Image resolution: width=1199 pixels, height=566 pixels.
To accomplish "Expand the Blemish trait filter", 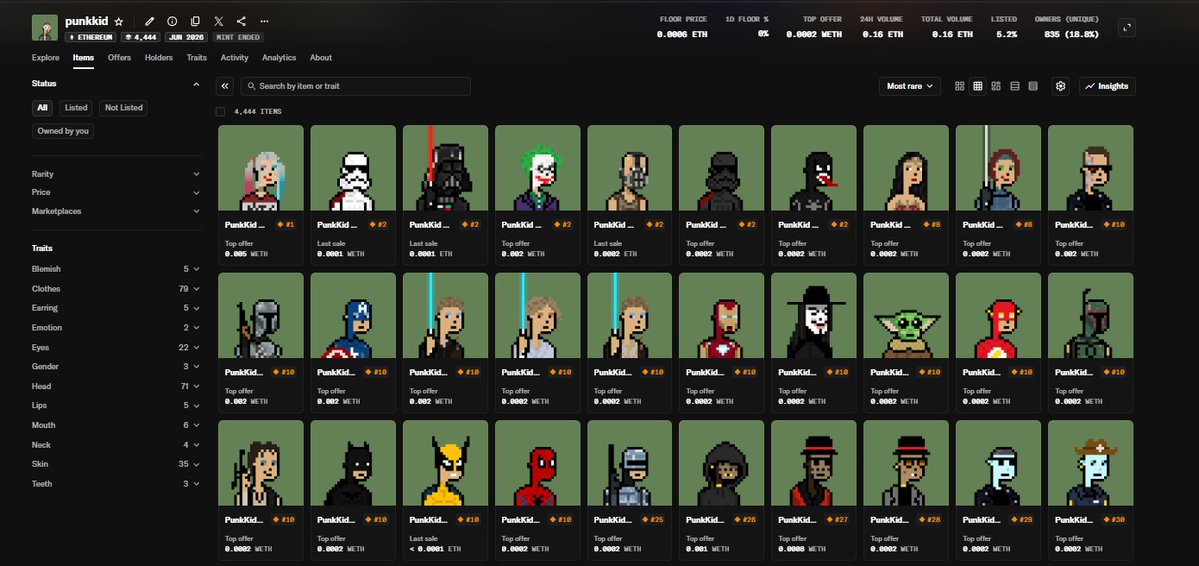I will tap(116, 269).
